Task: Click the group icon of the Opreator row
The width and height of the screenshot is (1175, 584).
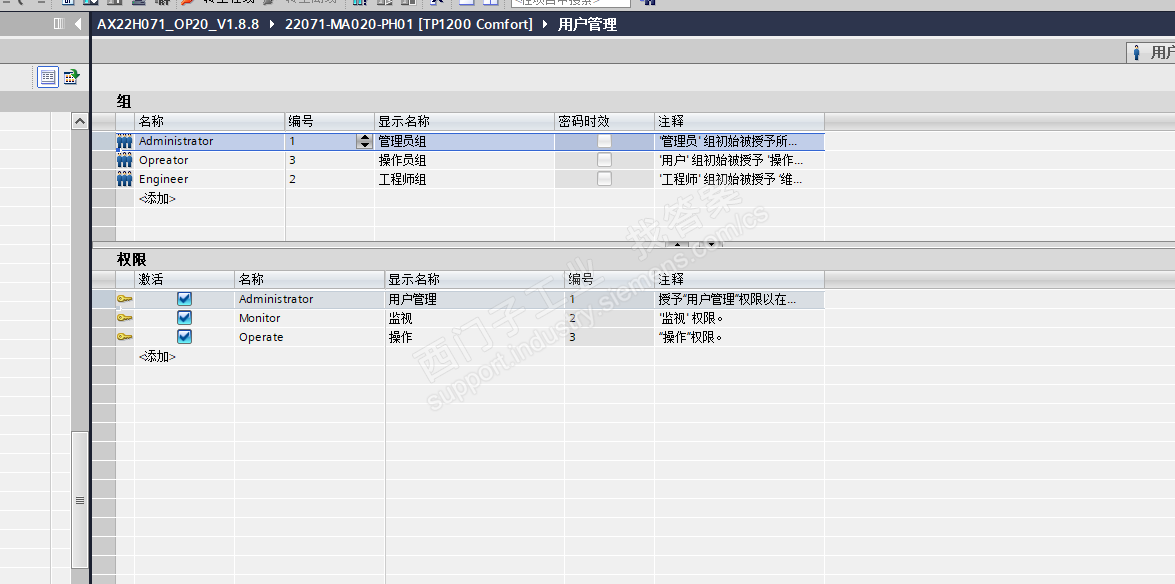Action: pos(124,160)
